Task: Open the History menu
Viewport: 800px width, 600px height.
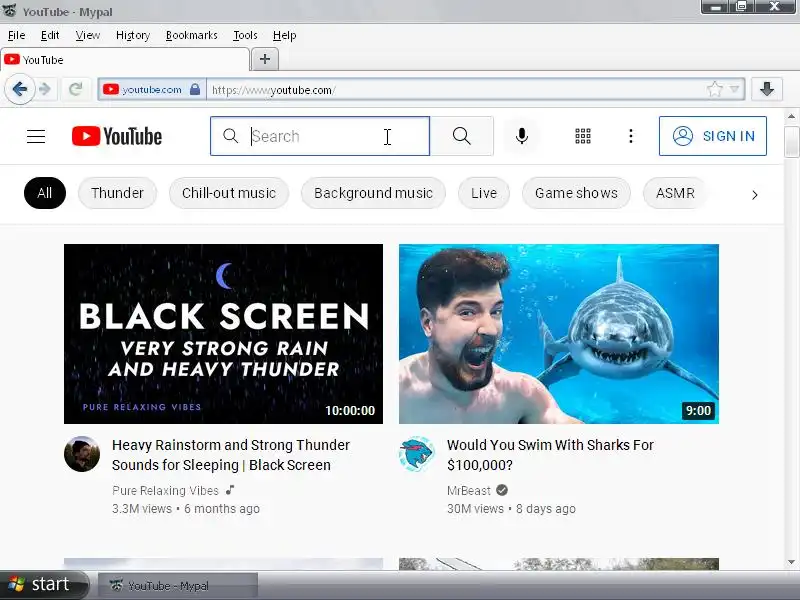Action: (x=133, y=35)
